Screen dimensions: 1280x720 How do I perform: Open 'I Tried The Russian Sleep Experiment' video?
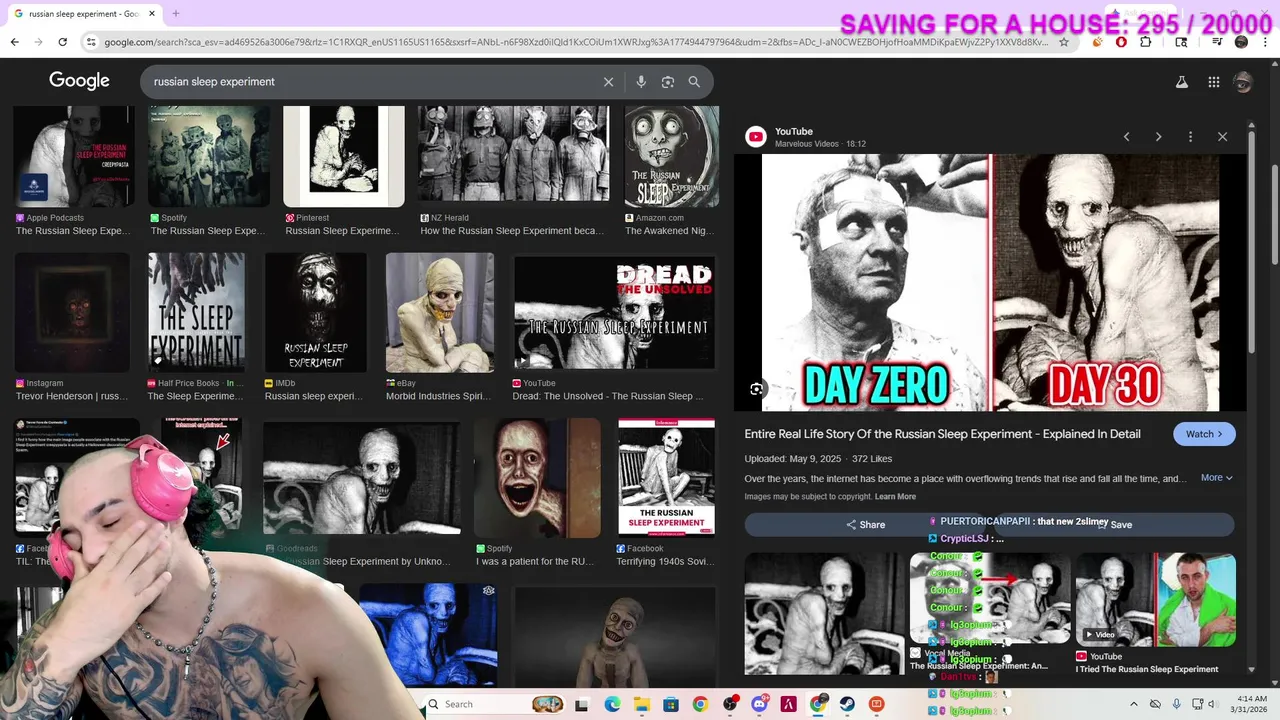point(1156,600)
